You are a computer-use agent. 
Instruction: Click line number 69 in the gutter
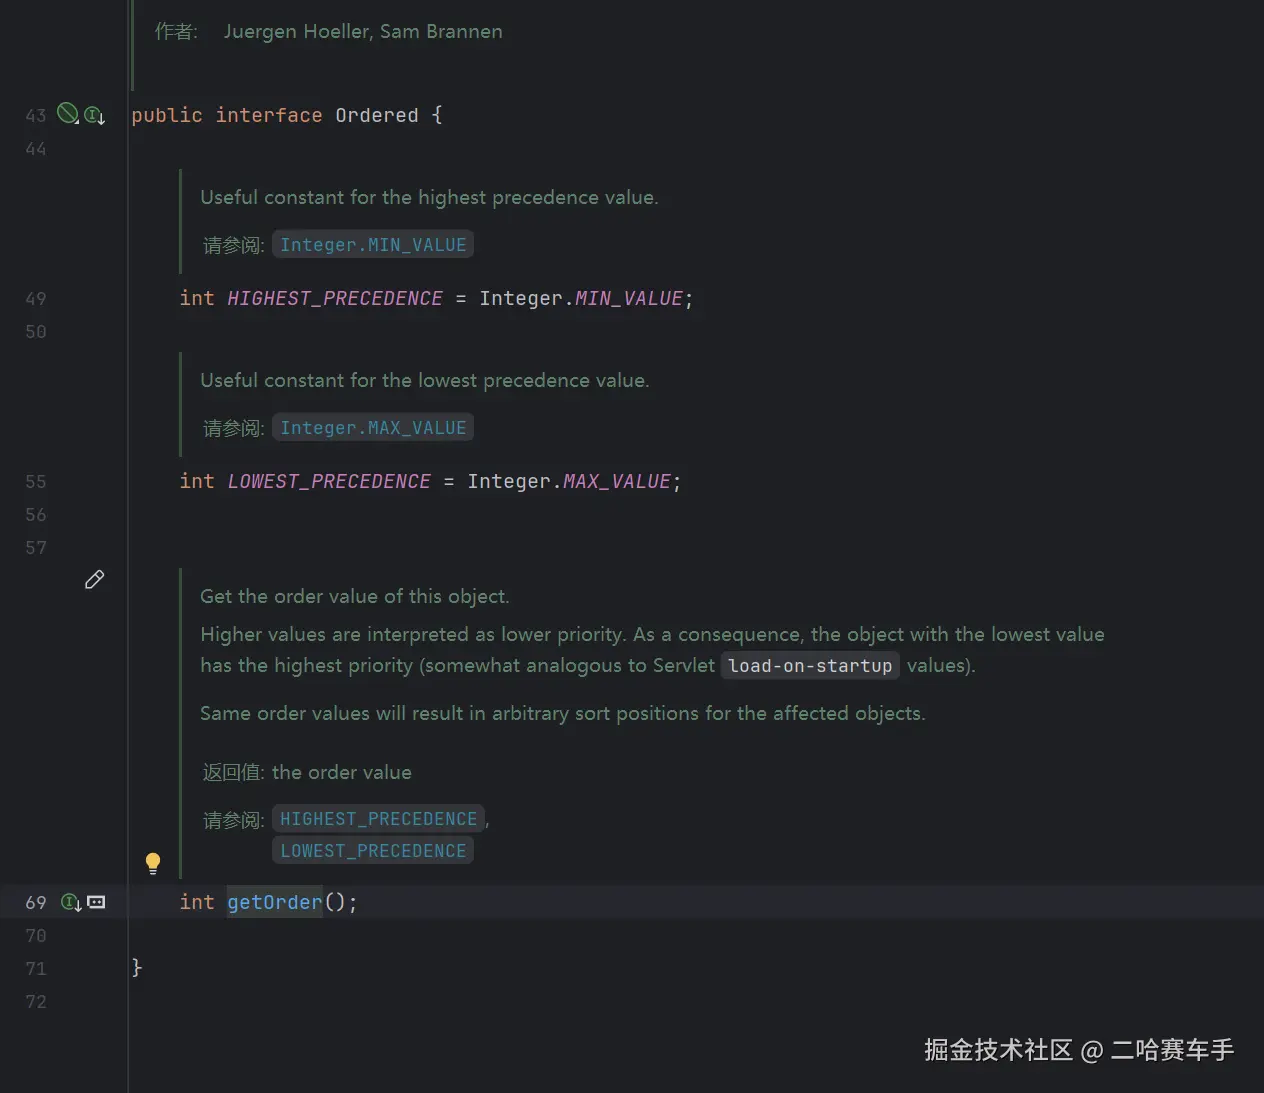click(x=36, y=903)
